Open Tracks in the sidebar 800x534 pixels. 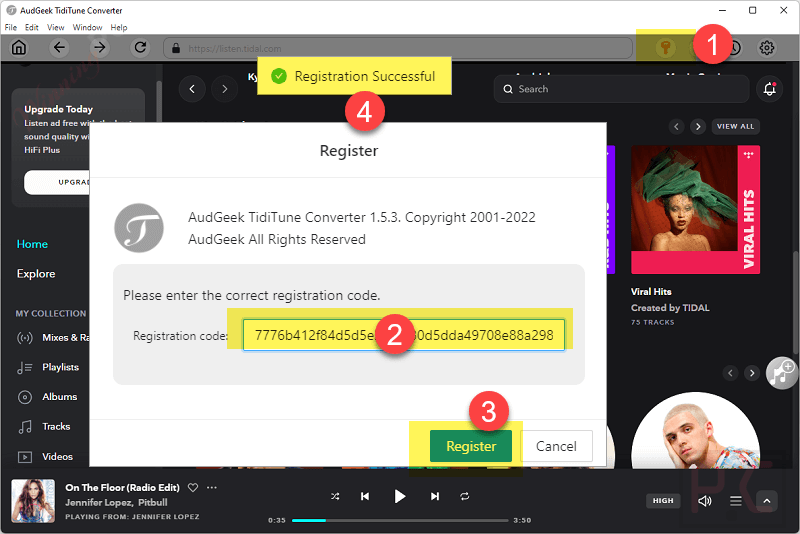coord(56,426)
